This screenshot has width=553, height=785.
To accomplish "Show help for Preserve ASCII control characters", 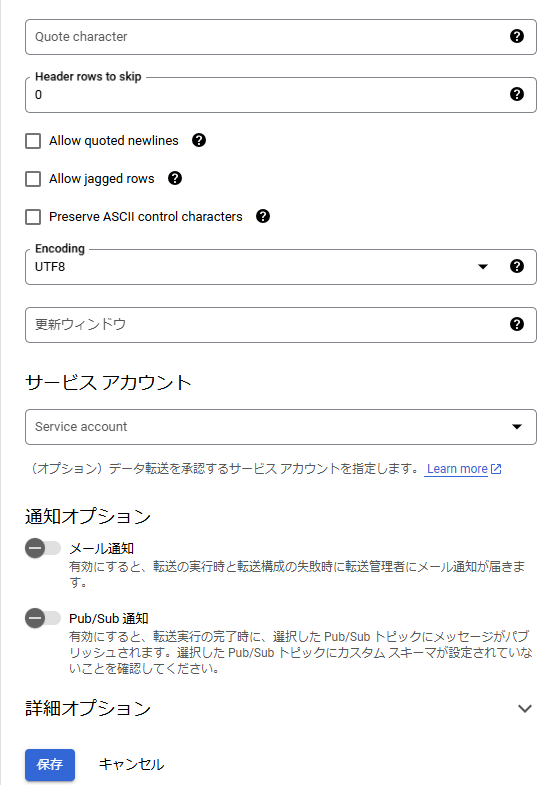I will (263, 216).
